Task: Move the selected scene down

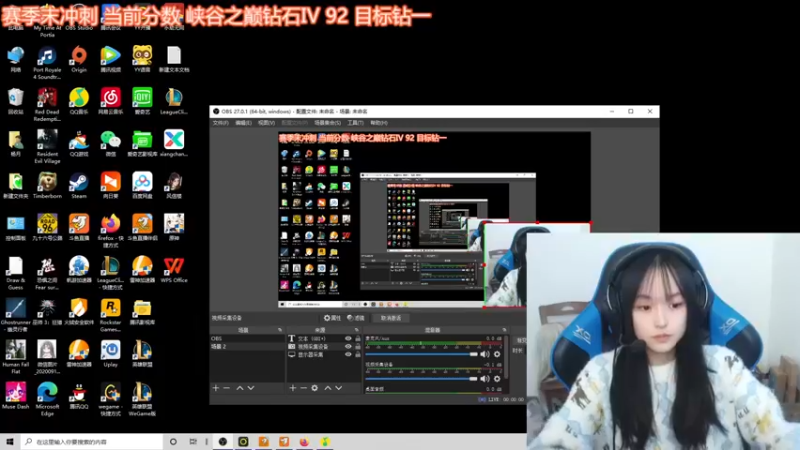Action: (251, 388)
